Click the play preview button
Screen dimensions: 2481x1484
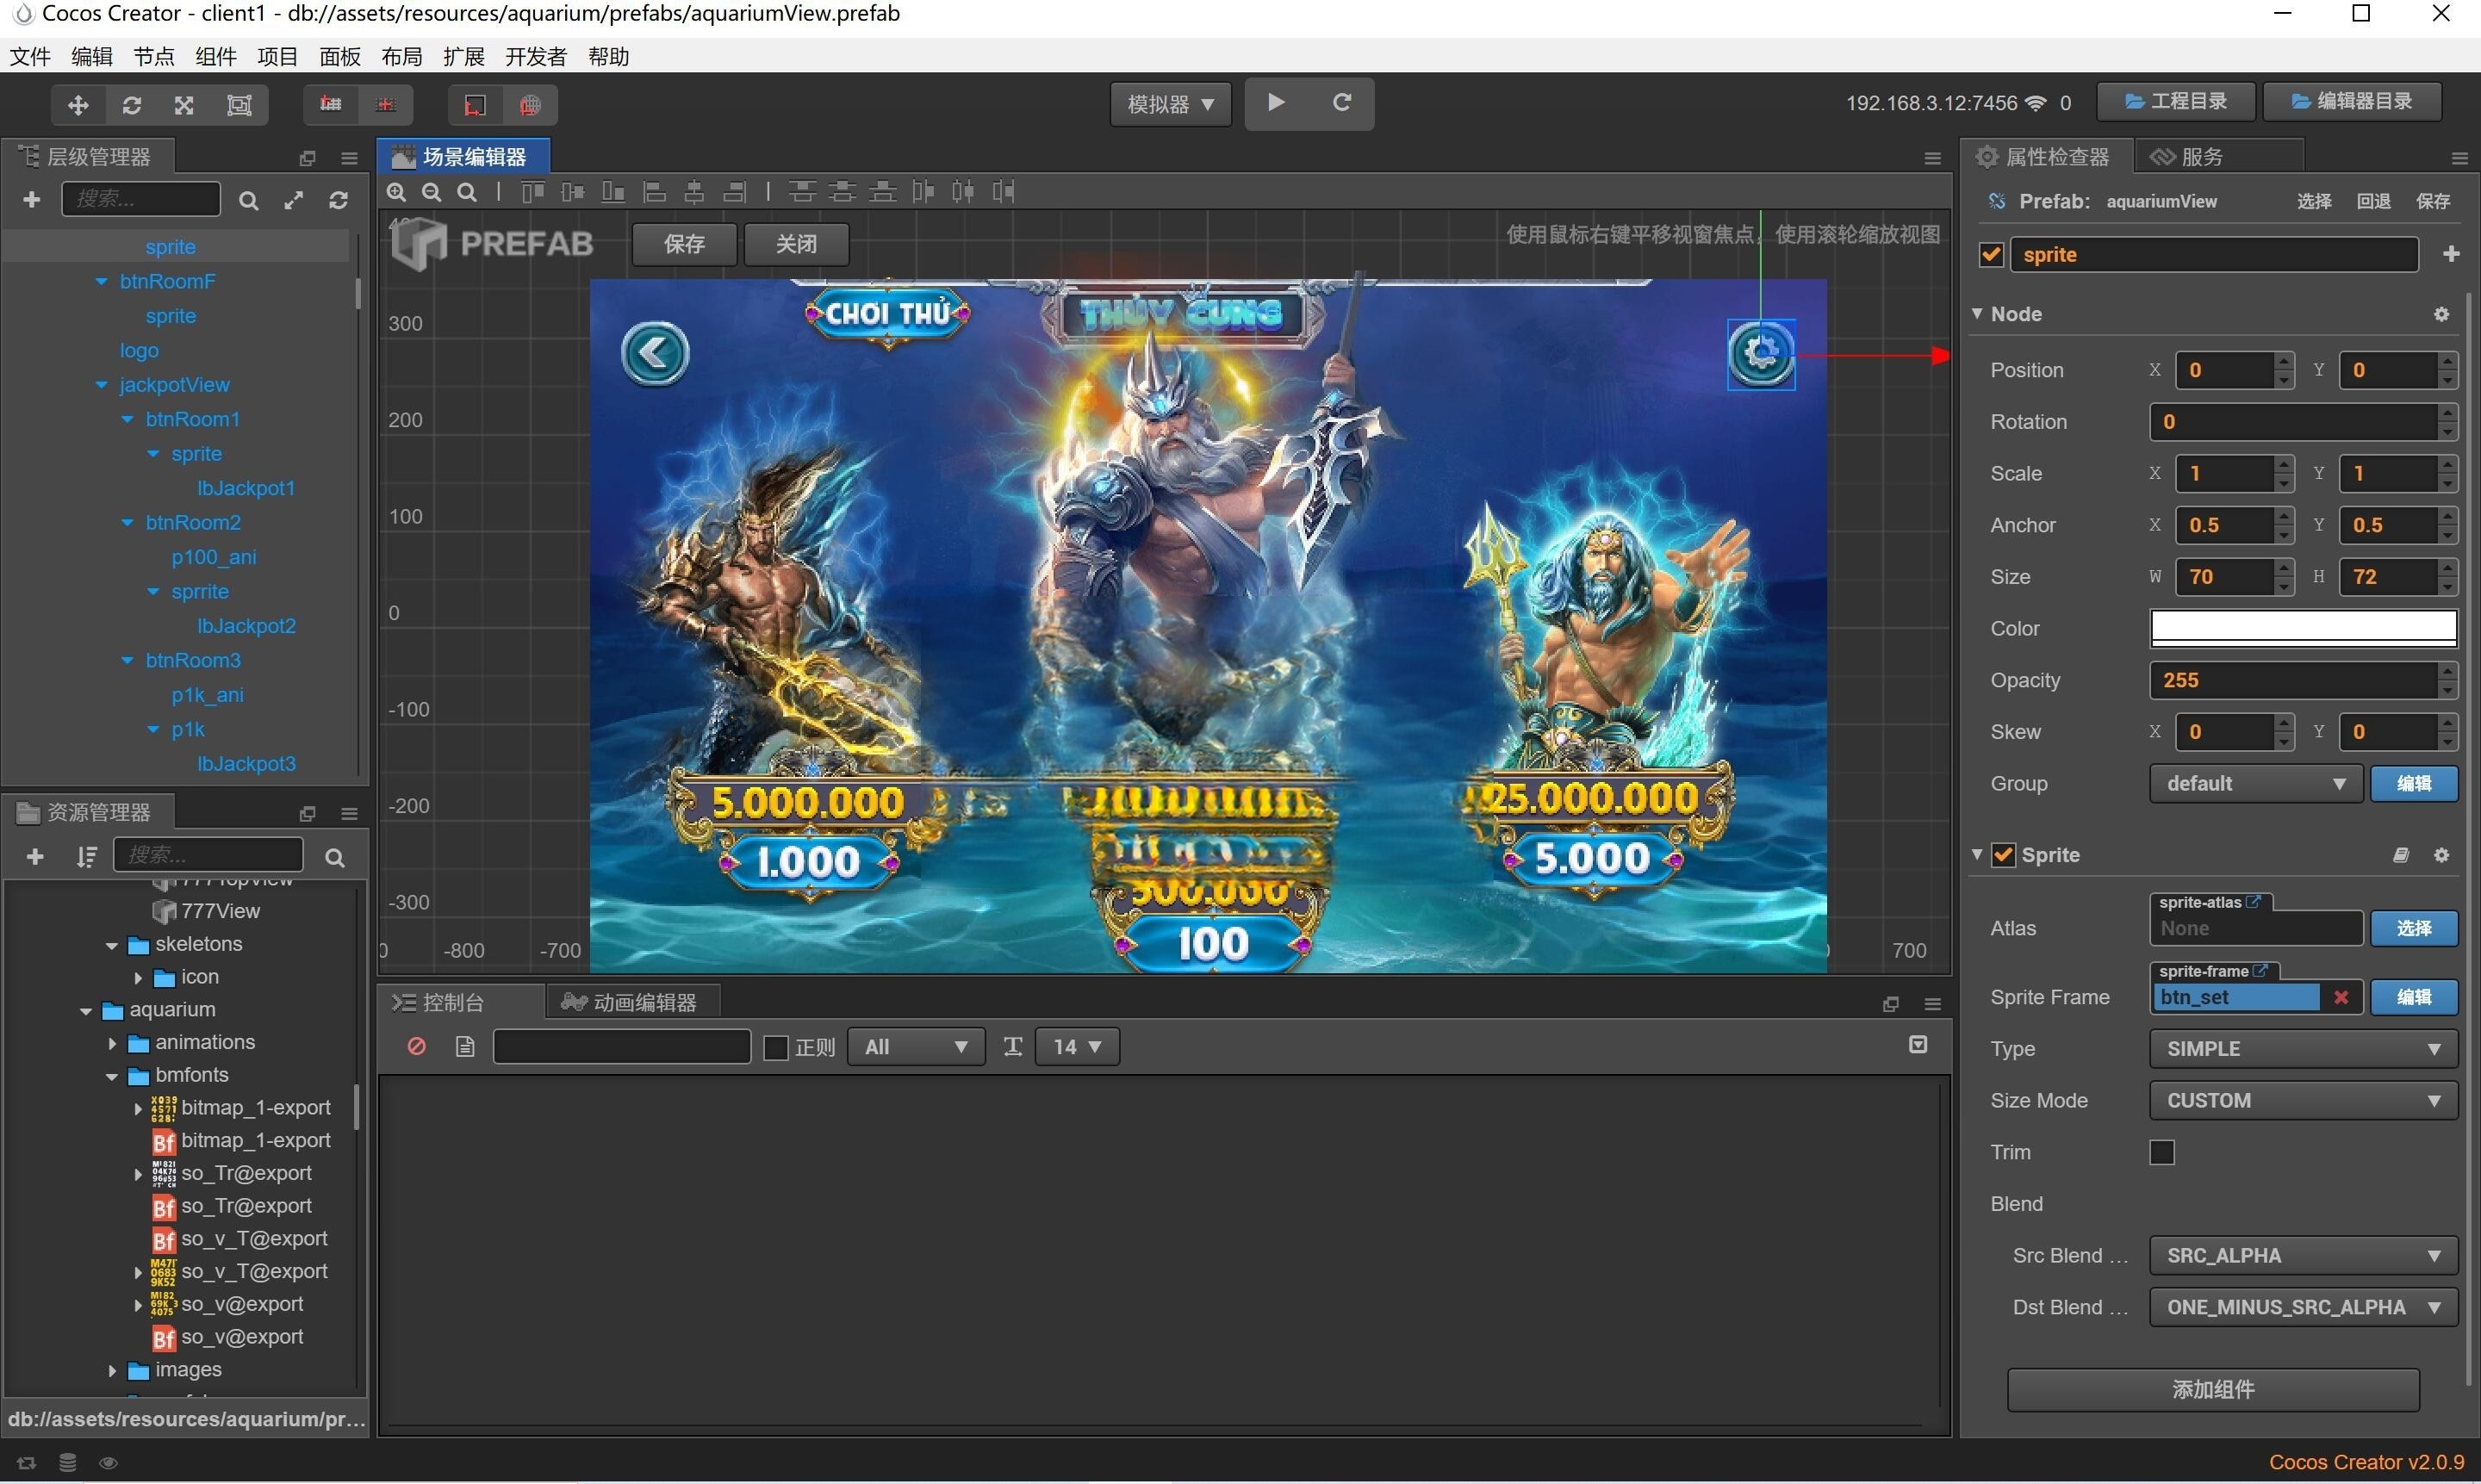1276,103
